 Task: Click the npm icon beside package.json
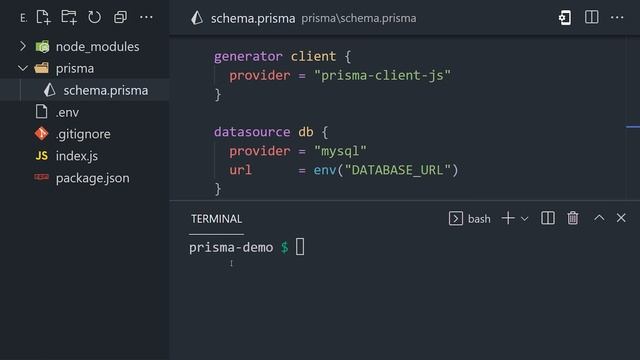pyautogui.click(x=42, y=177)
